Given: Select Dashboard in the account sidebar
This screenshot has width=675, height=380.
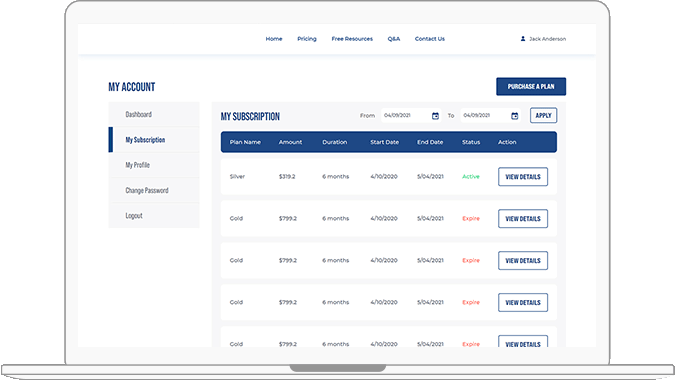Looking at the screenshot, I should point(154,114).
